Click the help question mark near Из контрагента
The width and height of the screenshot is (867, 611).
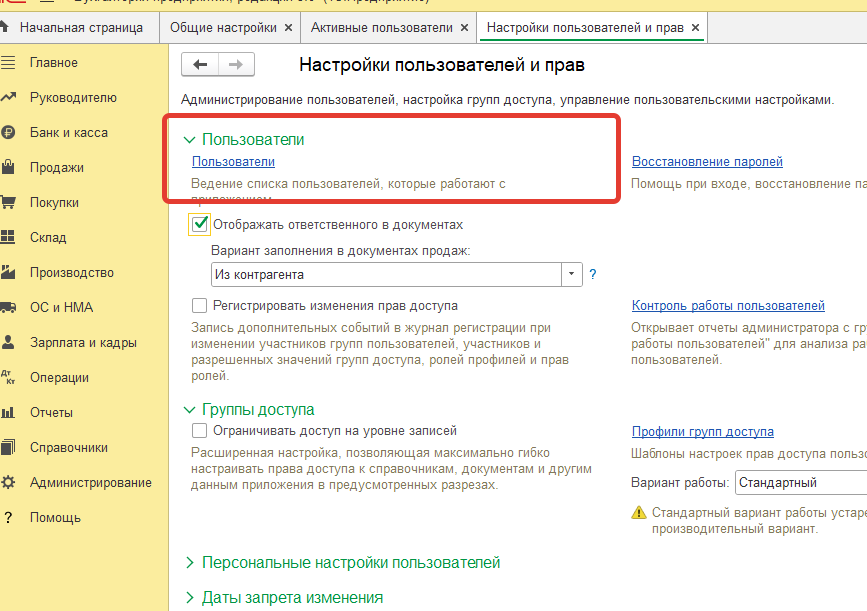pyautogui.click(x=593, y=274)
